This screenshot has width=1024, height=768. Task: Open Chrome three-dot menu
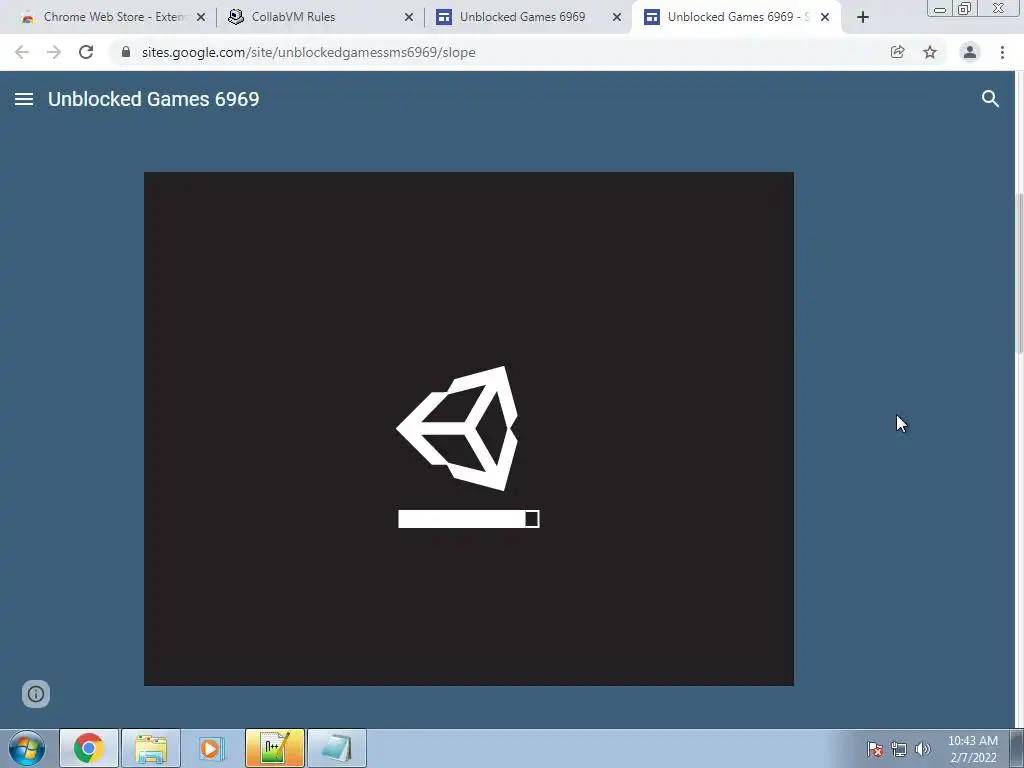tap(1002, 52)
